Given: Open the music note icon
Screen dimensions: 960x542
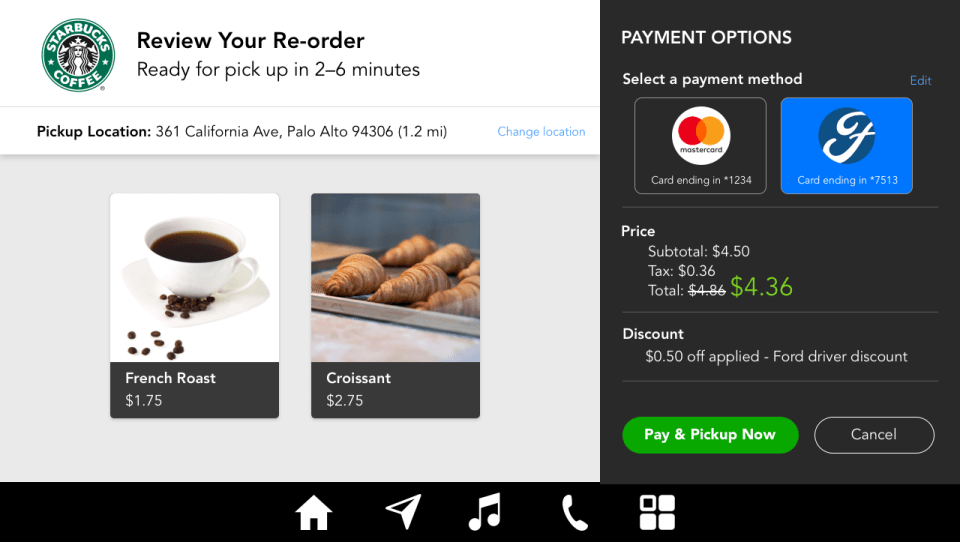Looking at the screenshot, I should pos(485,512).
